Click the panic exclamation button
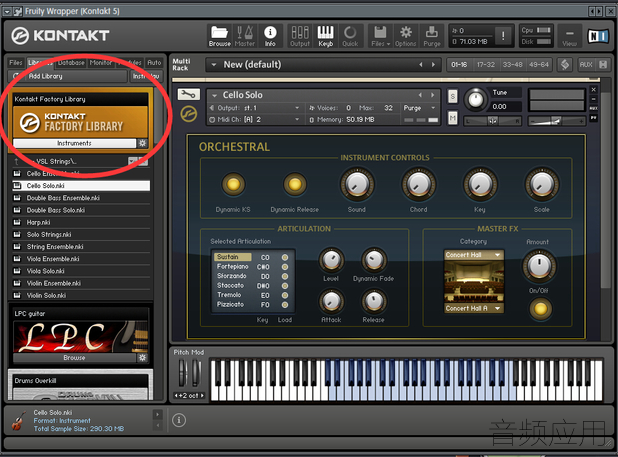 pyautogui.click(x=503, y=36)
